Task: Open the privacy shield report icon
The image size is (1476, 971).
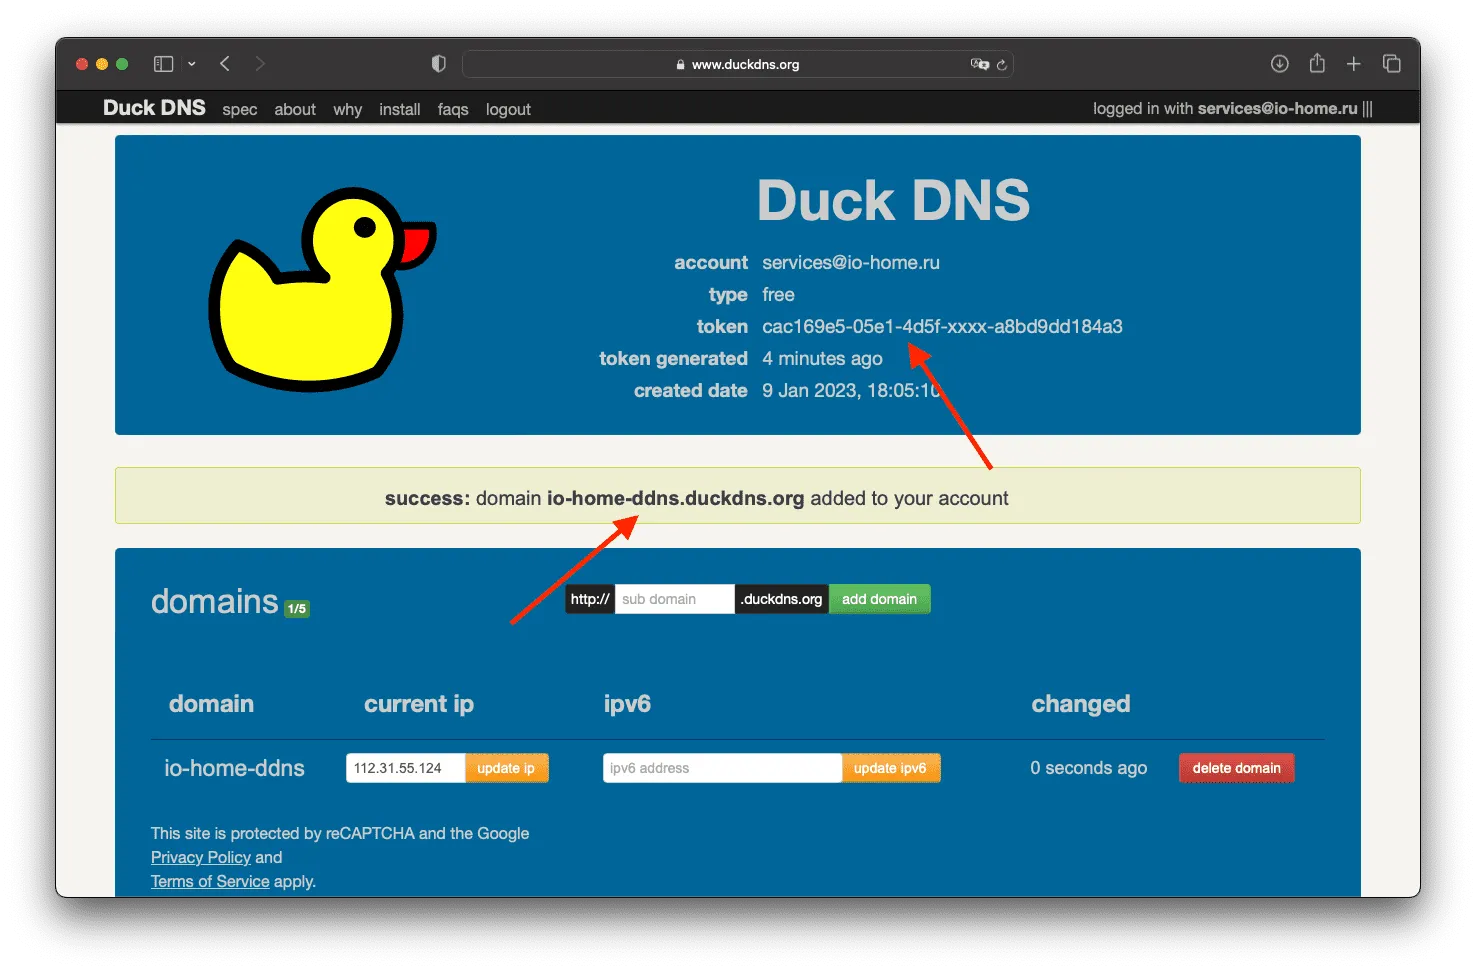Action: click(438, 64)
